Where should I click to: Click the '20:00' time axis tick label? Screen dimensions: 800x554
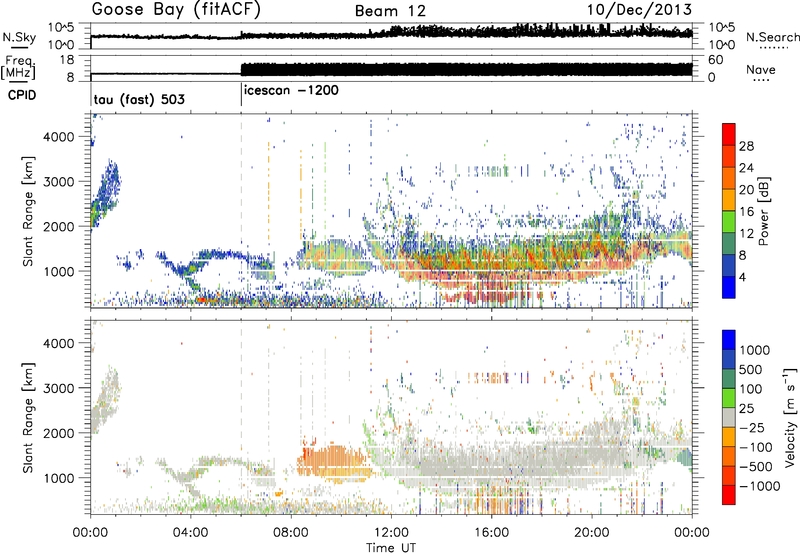(x=591, y=533)
